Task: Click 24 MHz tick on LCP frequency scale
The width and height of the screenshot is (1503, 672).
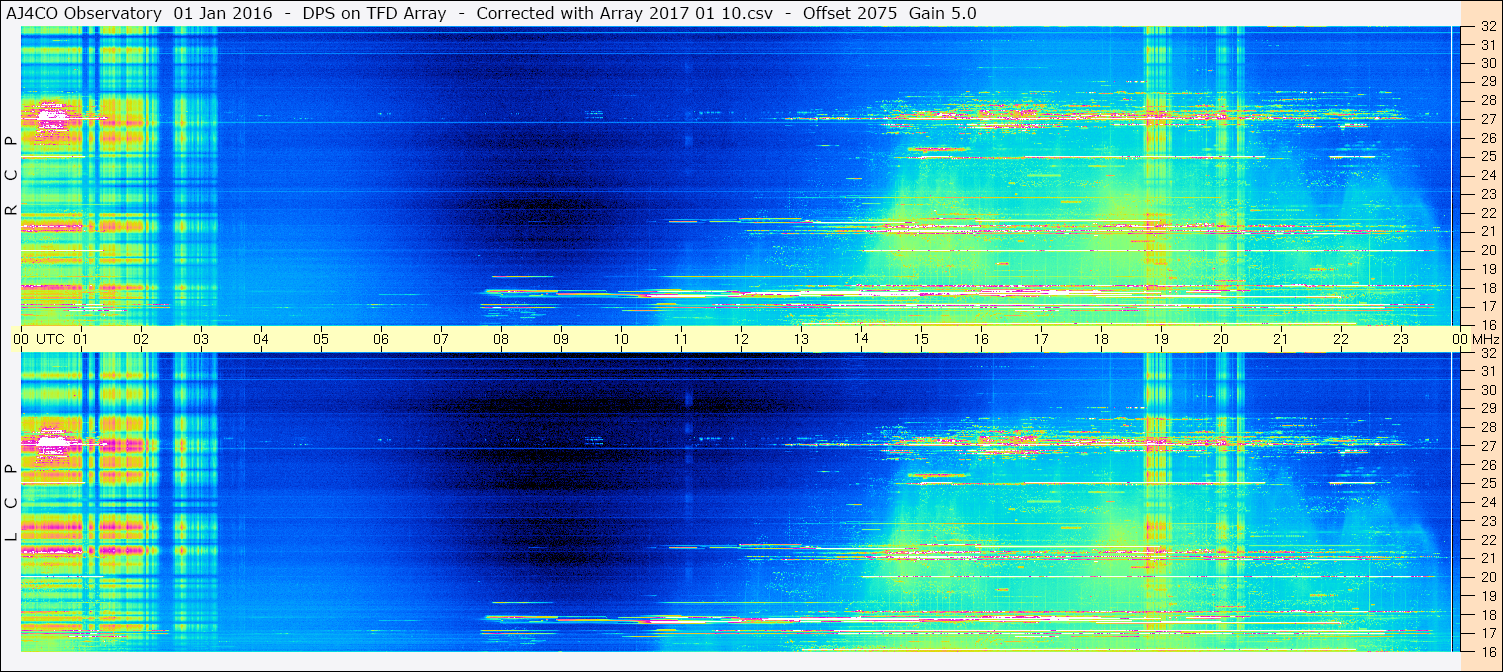Action: [x=1487, y=502]
